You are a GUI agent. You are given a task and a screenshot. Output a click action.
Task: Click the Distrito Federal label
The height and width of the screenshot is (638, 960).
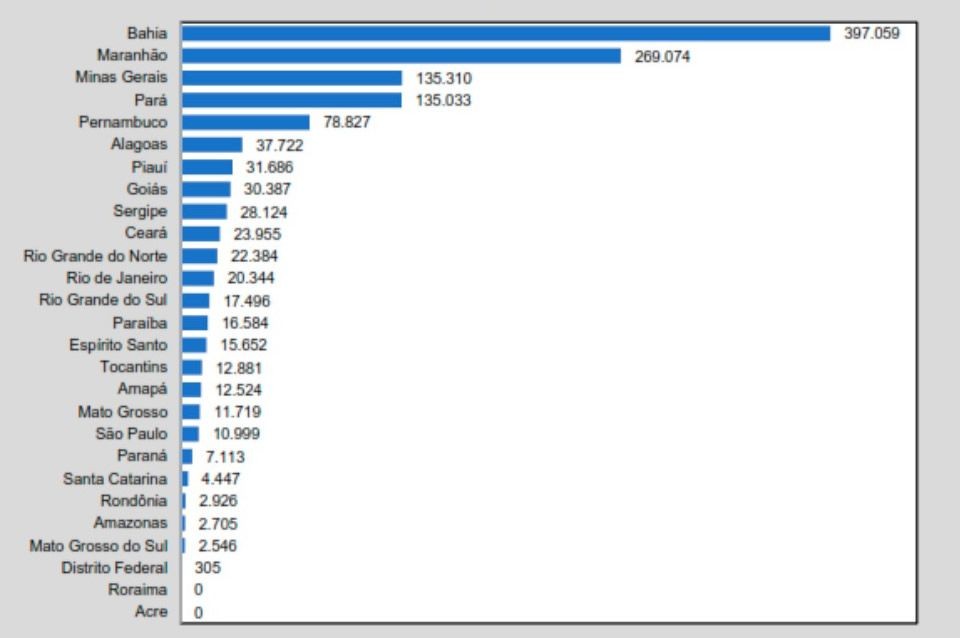coord(114,568)
